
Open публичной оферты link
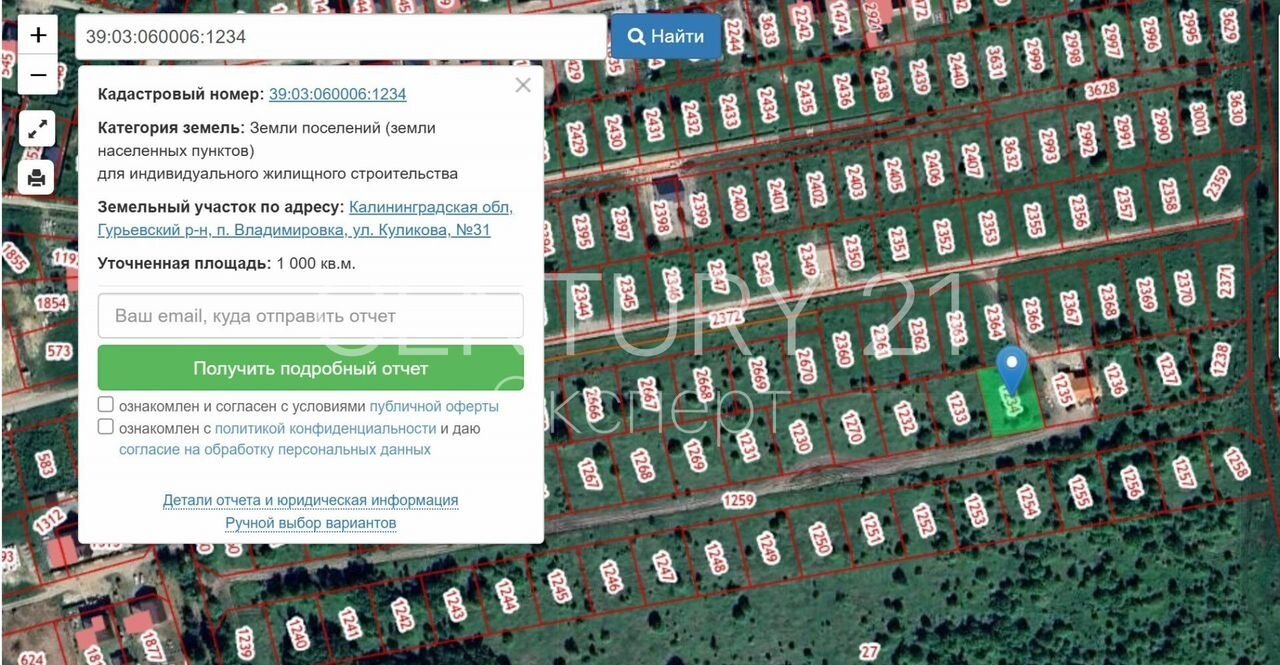(433, 407)
